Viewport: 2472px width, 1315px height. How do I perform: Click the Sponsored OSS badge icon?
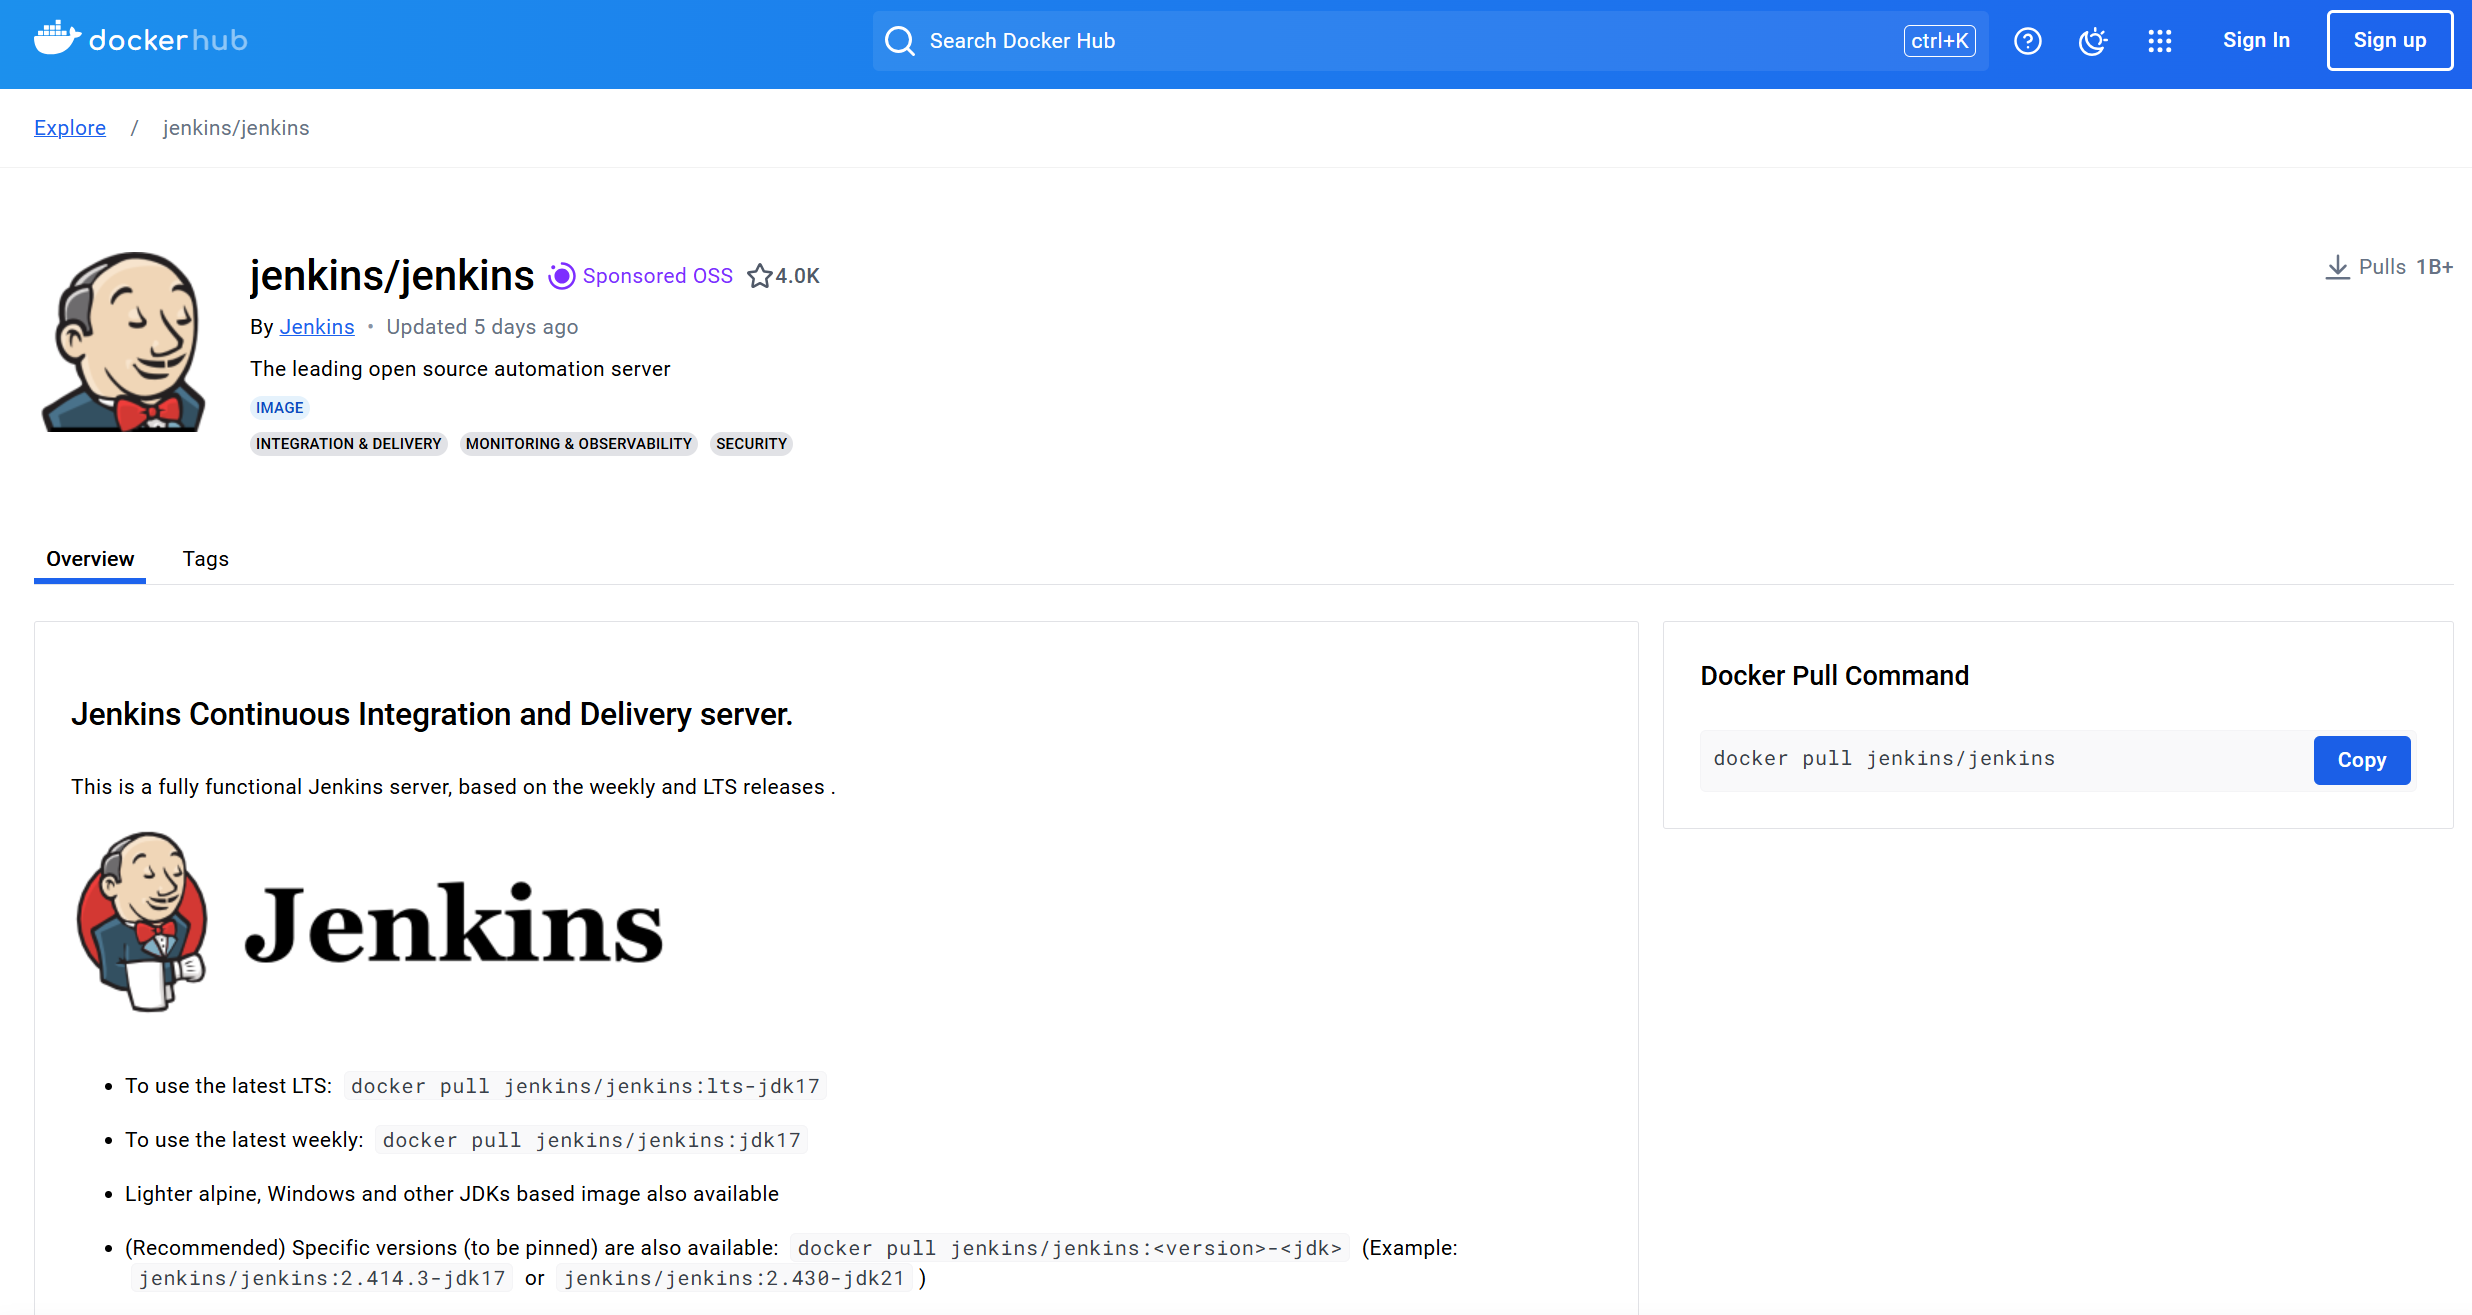(x=562, y=276)
